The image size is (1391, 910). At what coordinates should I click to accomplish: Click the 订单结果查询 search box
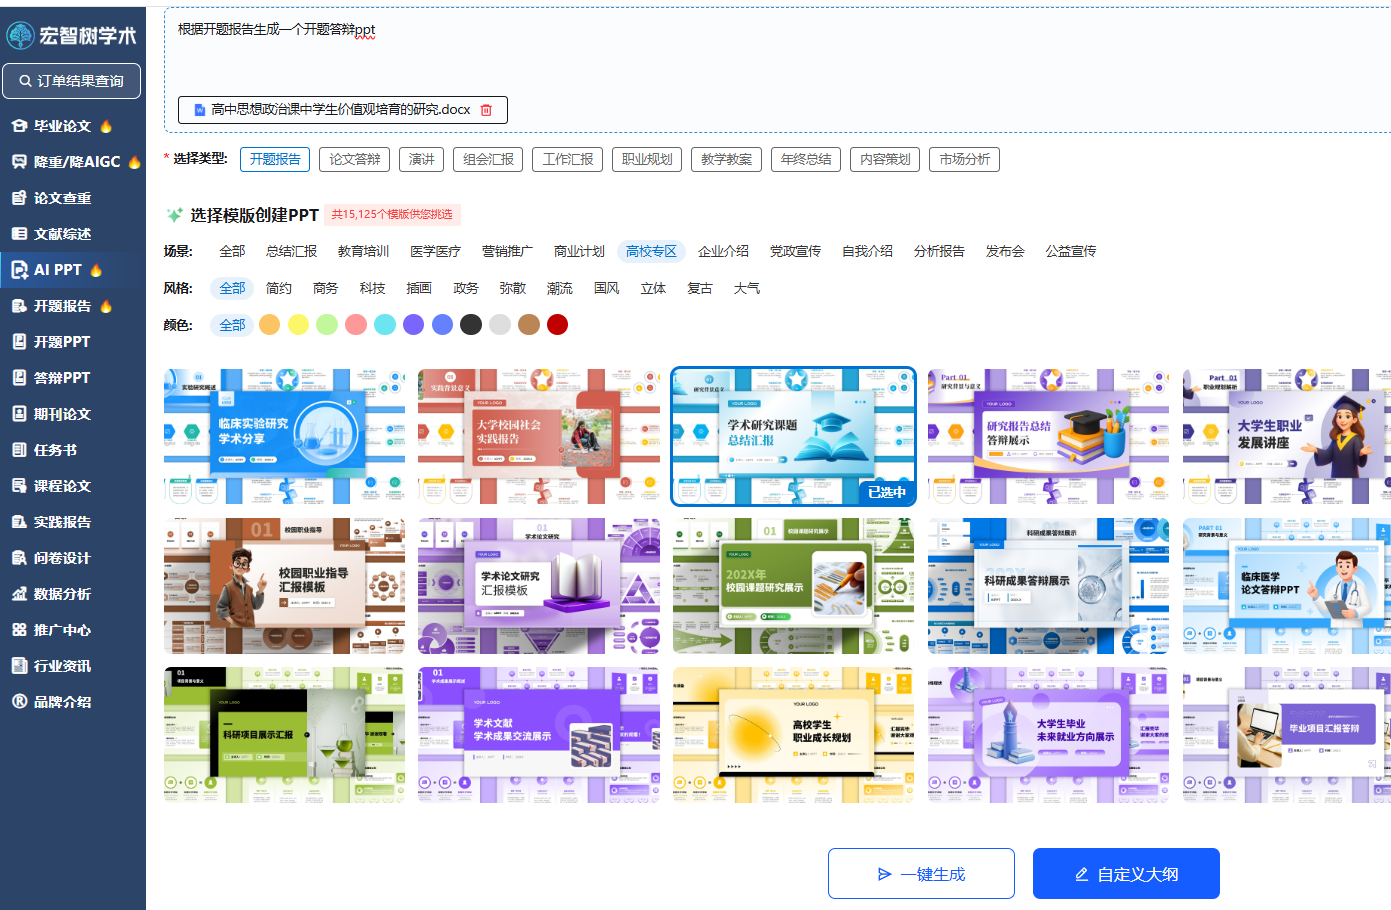point(71,81)
